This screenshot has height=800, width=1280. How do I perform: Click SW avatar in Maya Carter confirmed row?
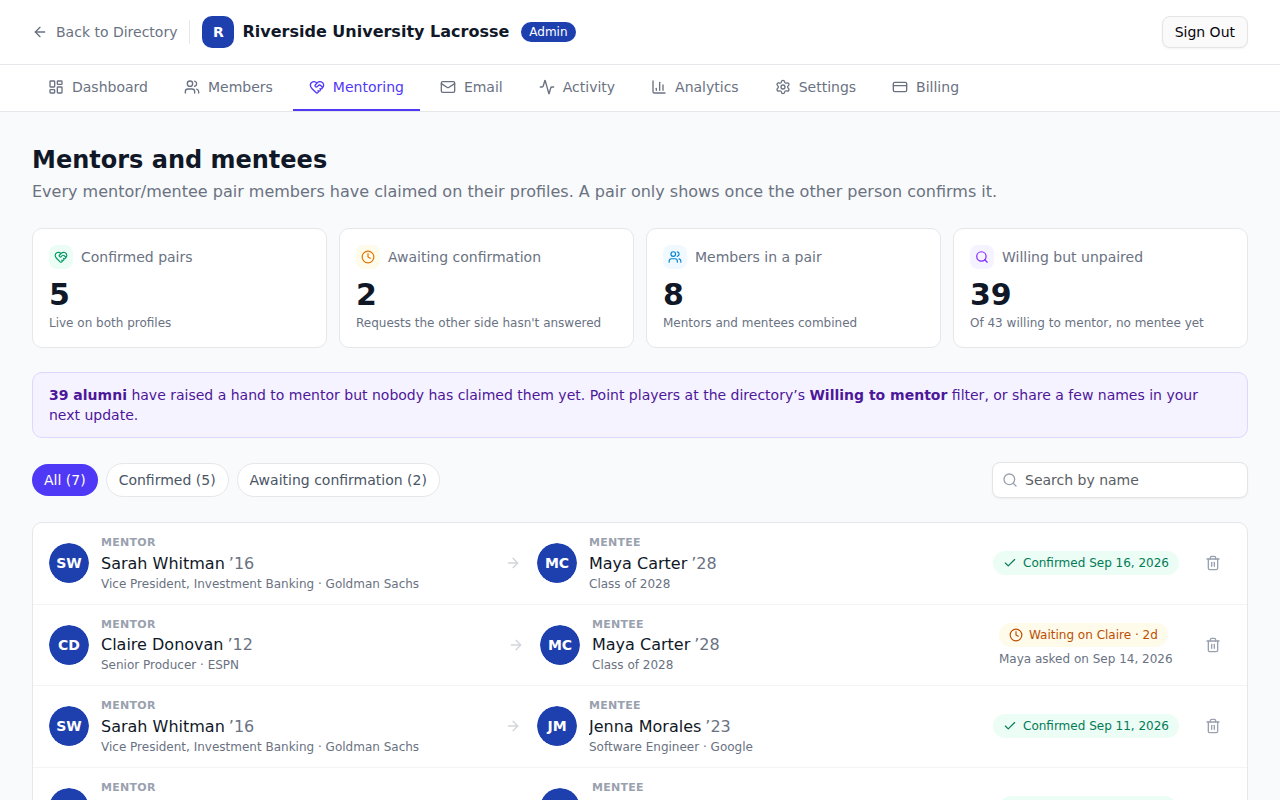coord(69,563)
